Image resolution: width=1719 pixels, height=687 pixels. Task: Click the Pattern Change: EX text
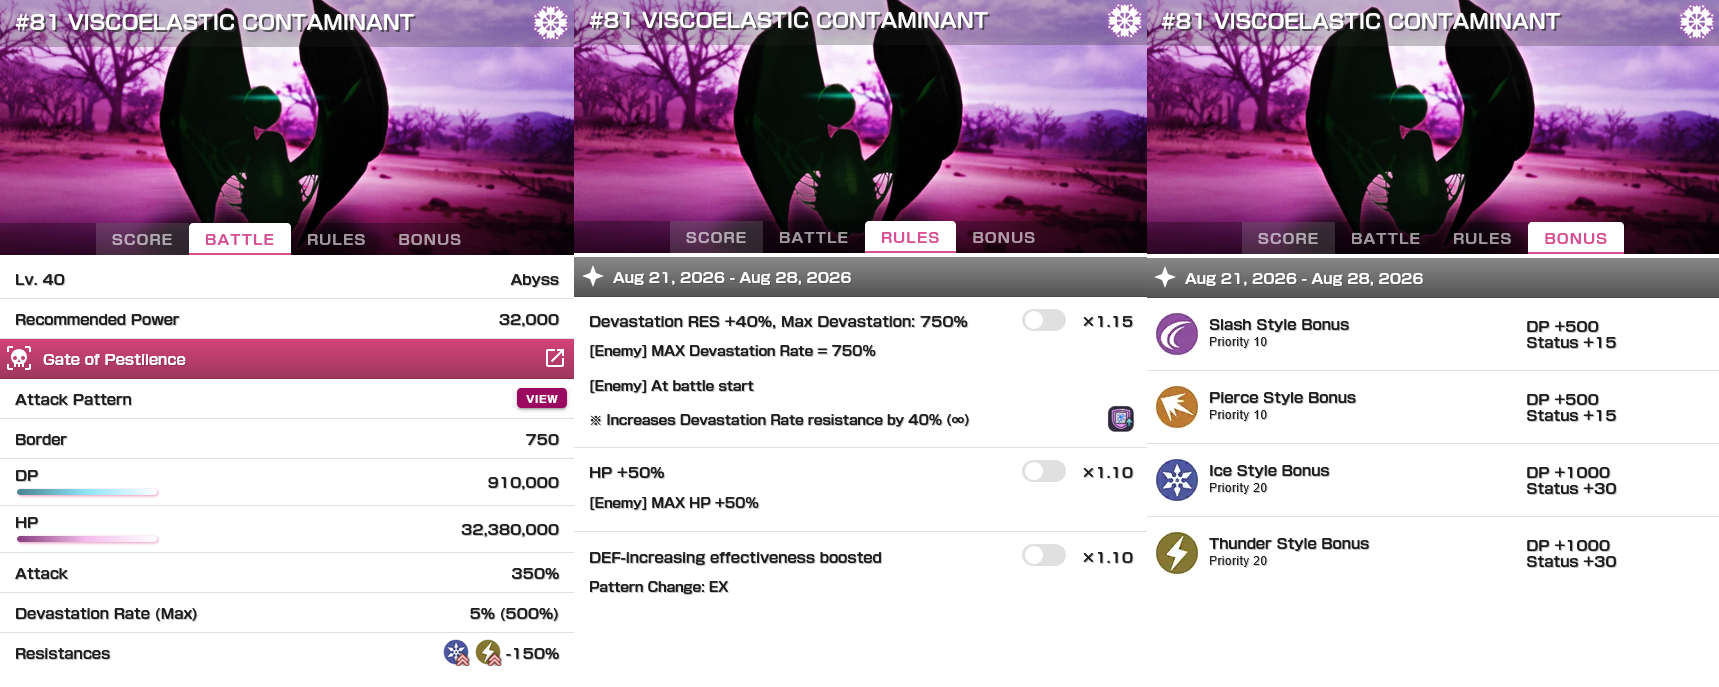(x=659, y=586)
